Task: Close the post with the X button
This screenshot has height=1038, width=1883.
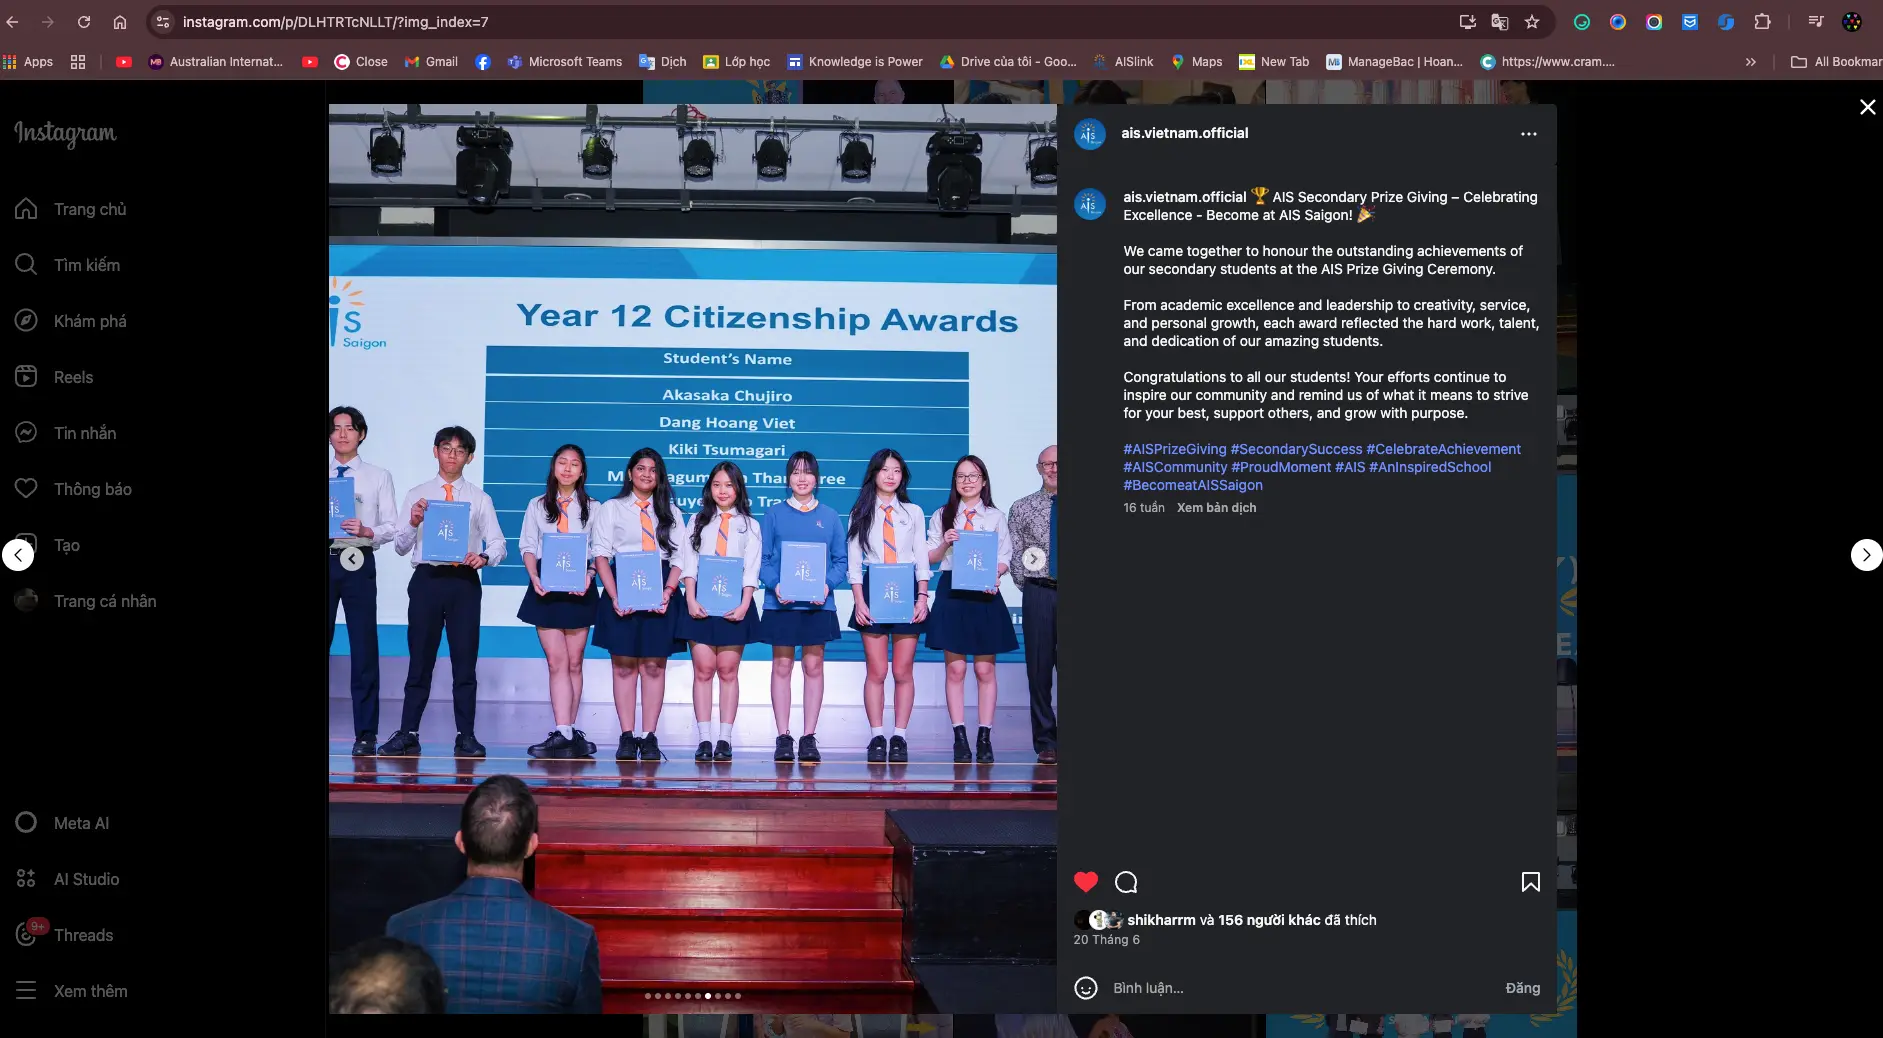Action: click(x=1866, y=107)
